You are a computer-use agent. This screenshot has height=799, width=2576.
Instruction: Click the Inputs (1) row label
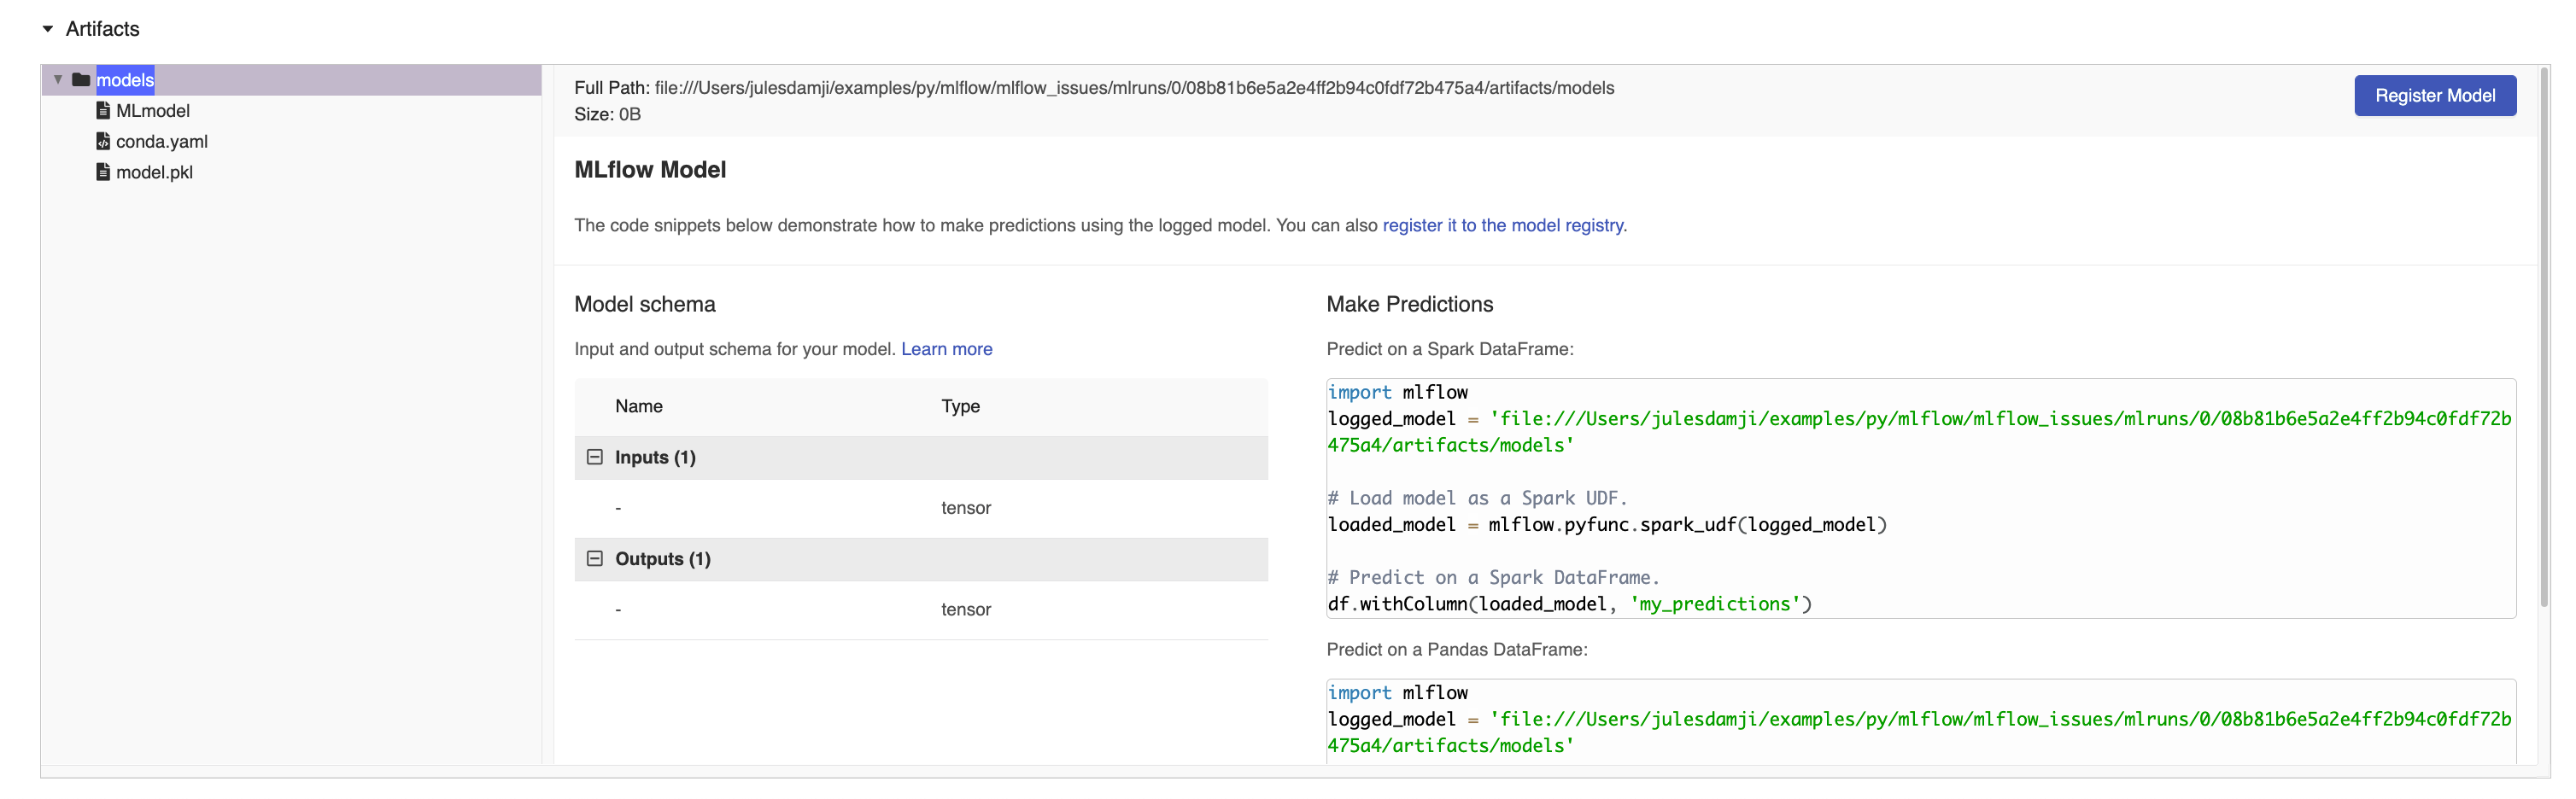click(x=655, y=458)
